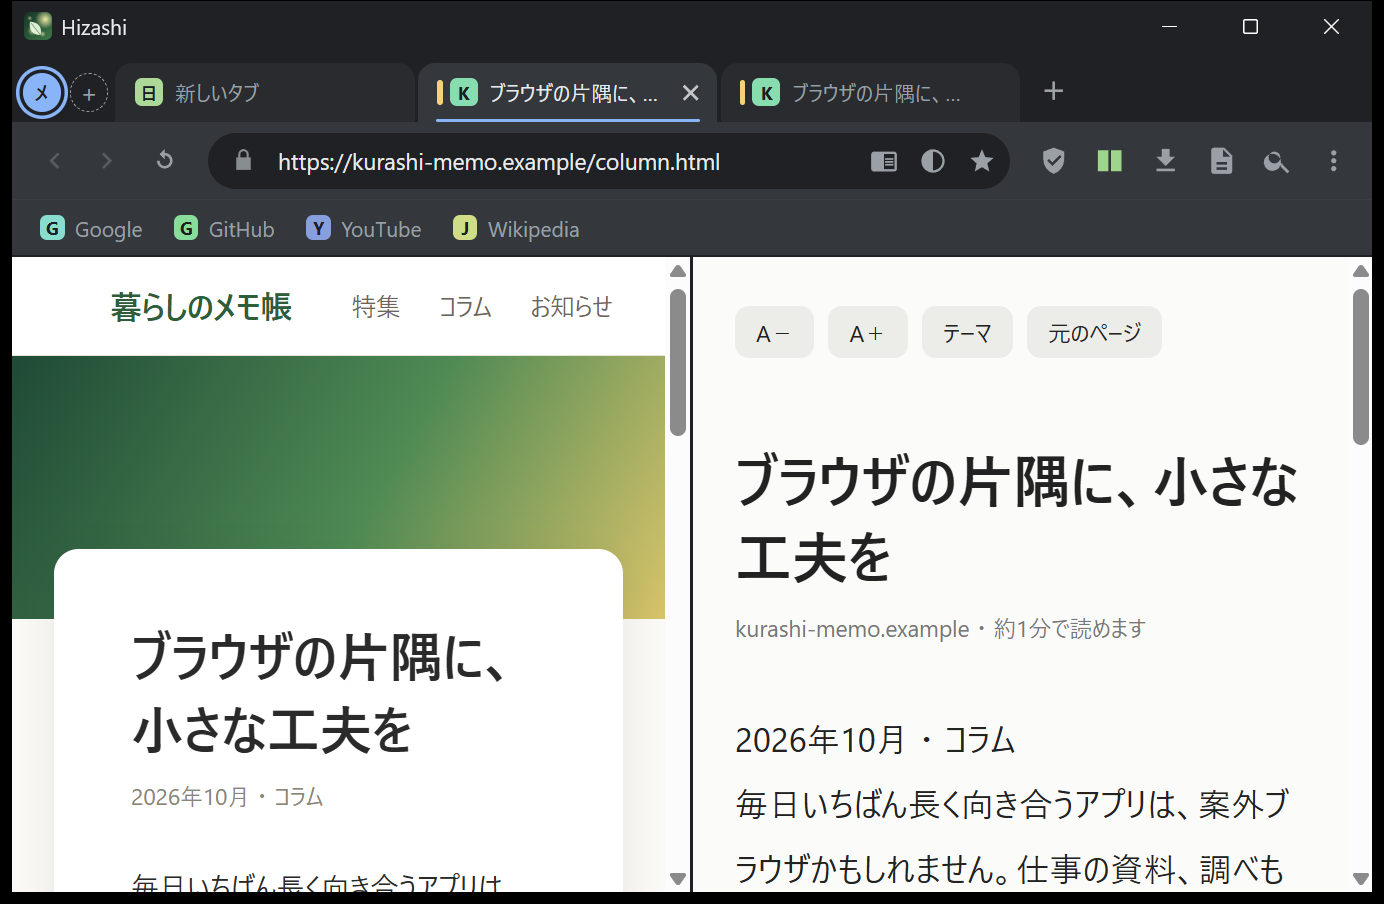Click the reader pane scrollbar down arrow
Screen dimensions: 1384x904
pos(1361,879)
